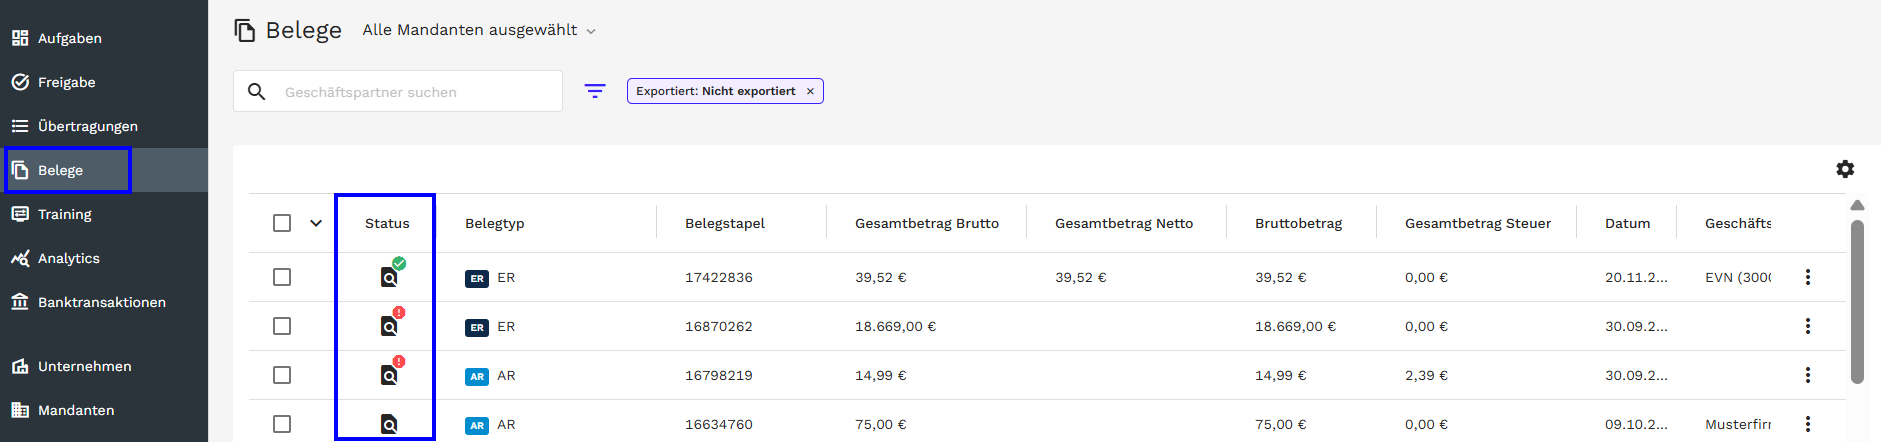Expand the Alle Mandanten ausgewählt dropdown
This screenshot has height=442, width=1881.
click(479, 30)
